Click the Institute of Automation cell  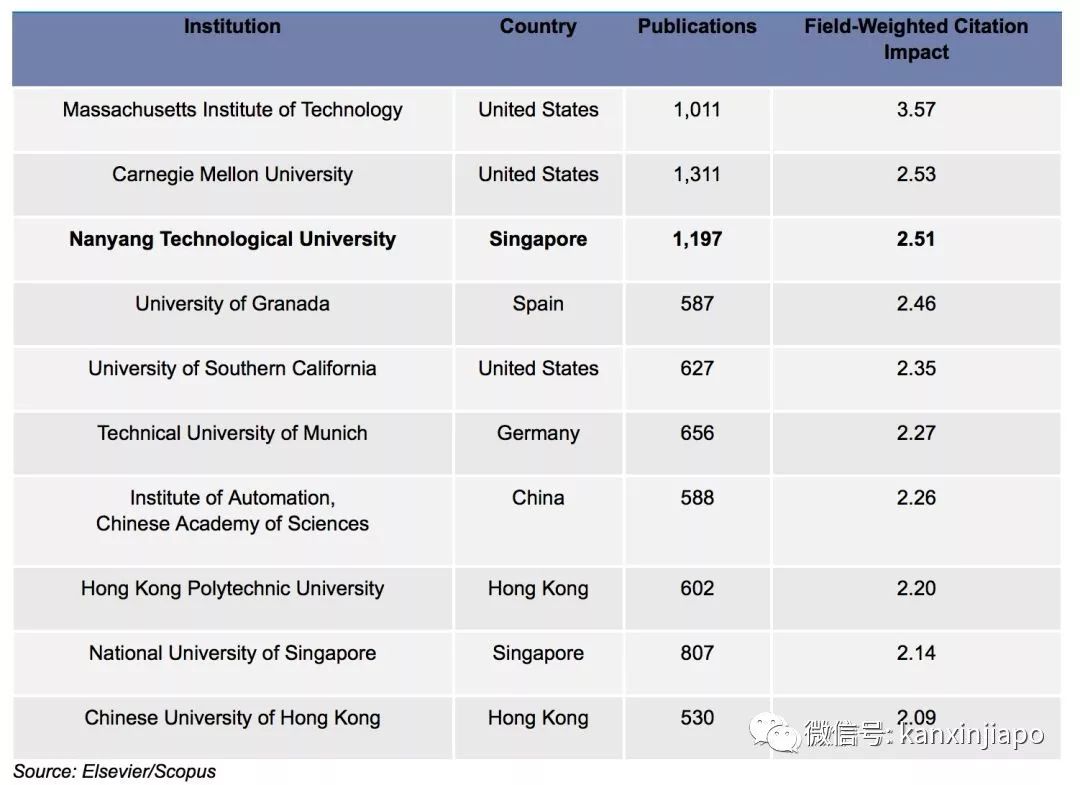(x=232, y=511)
